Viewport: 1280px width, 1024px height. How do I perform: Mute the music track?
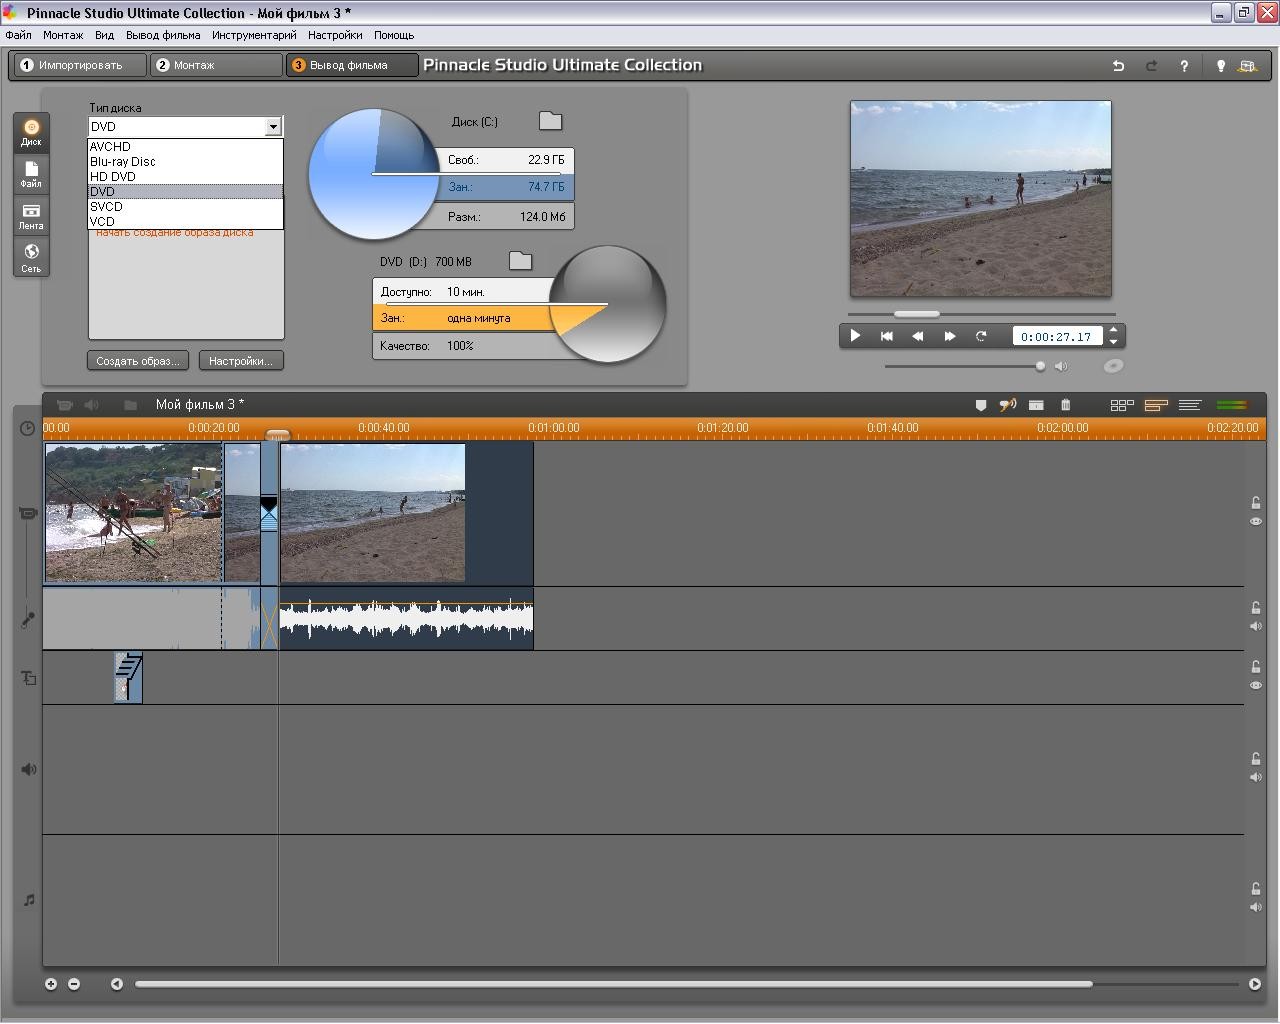(x=1256, y=907)
